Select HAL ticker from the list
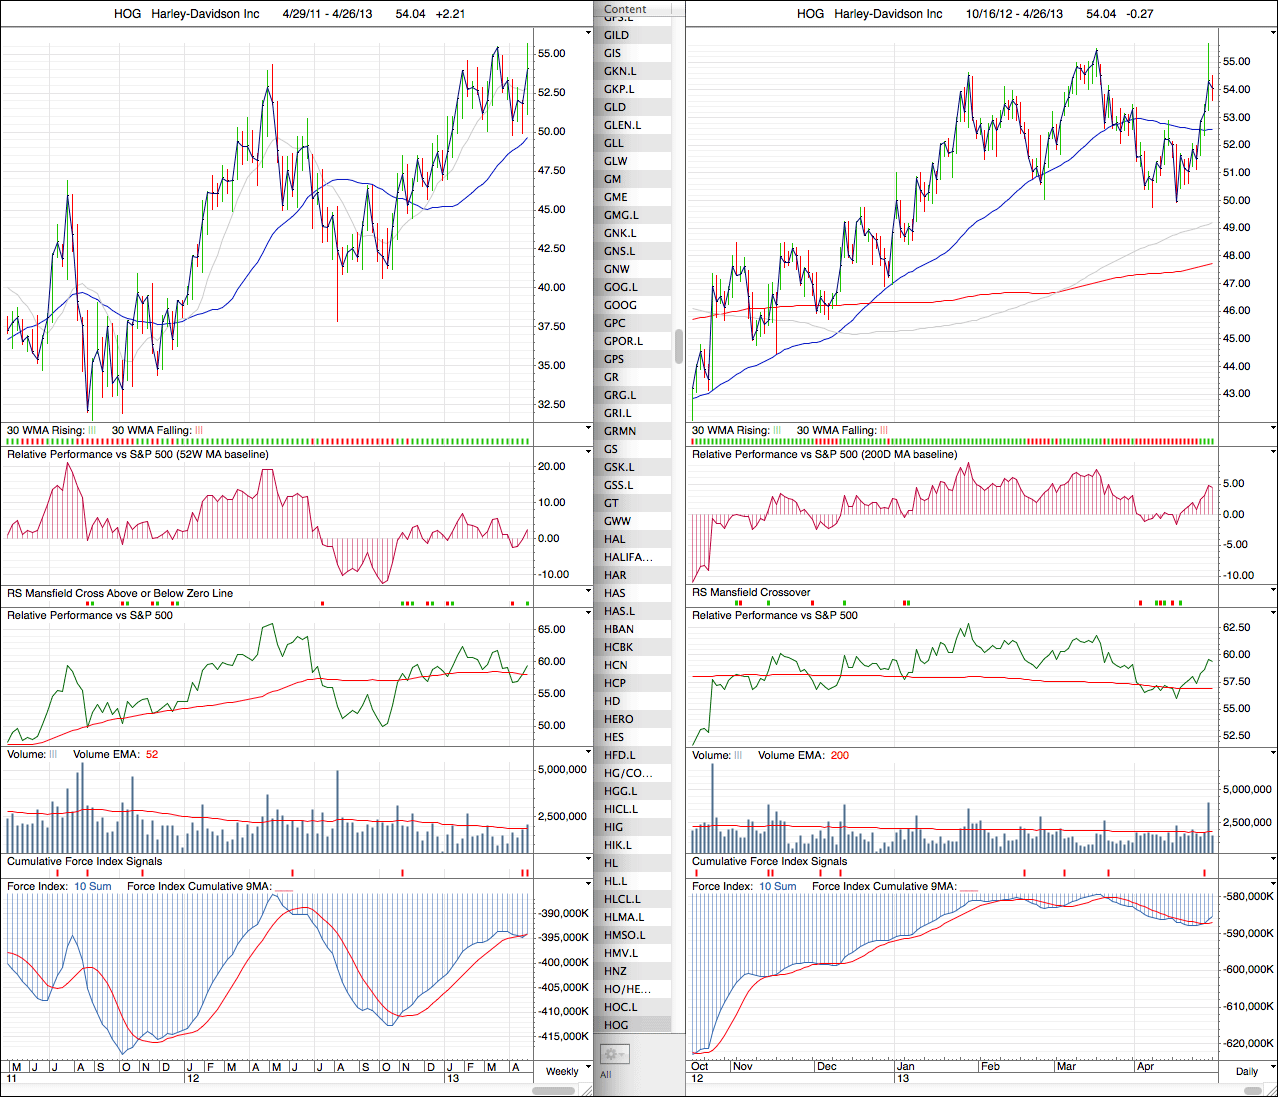Image resolution: width=1278 pixels, height=1097 pixels. [x=615, y=539]
